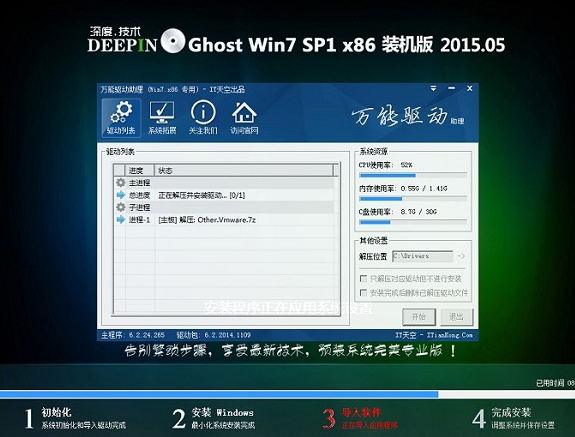Image resolution: width=575 pixels, height=437 pixels.
Task: Click step 4 完成安装 label
Action: click(511, 413)
